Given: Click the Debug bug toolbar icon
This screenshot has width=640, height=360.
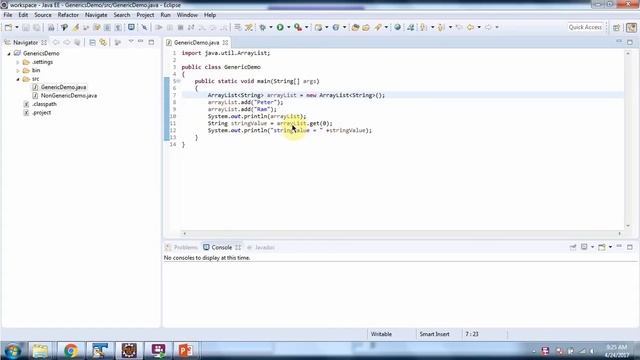Looking at the screenshot, I should pos(262,27).
